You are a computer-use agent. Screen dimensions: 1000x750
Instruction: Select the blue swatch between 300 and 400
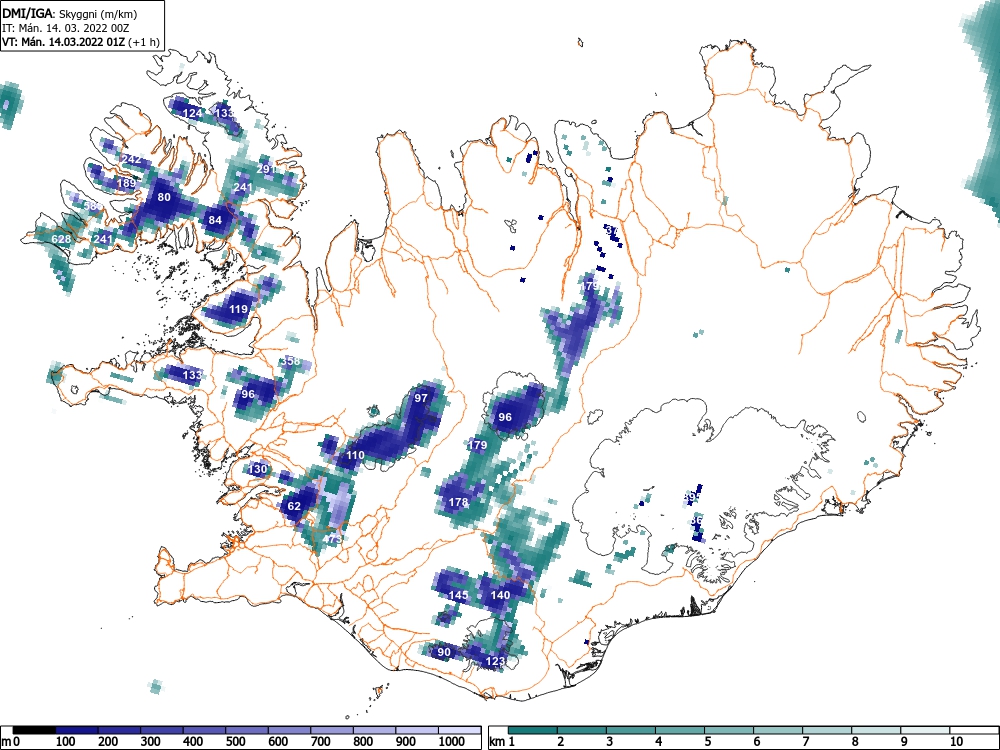[162, 730]
